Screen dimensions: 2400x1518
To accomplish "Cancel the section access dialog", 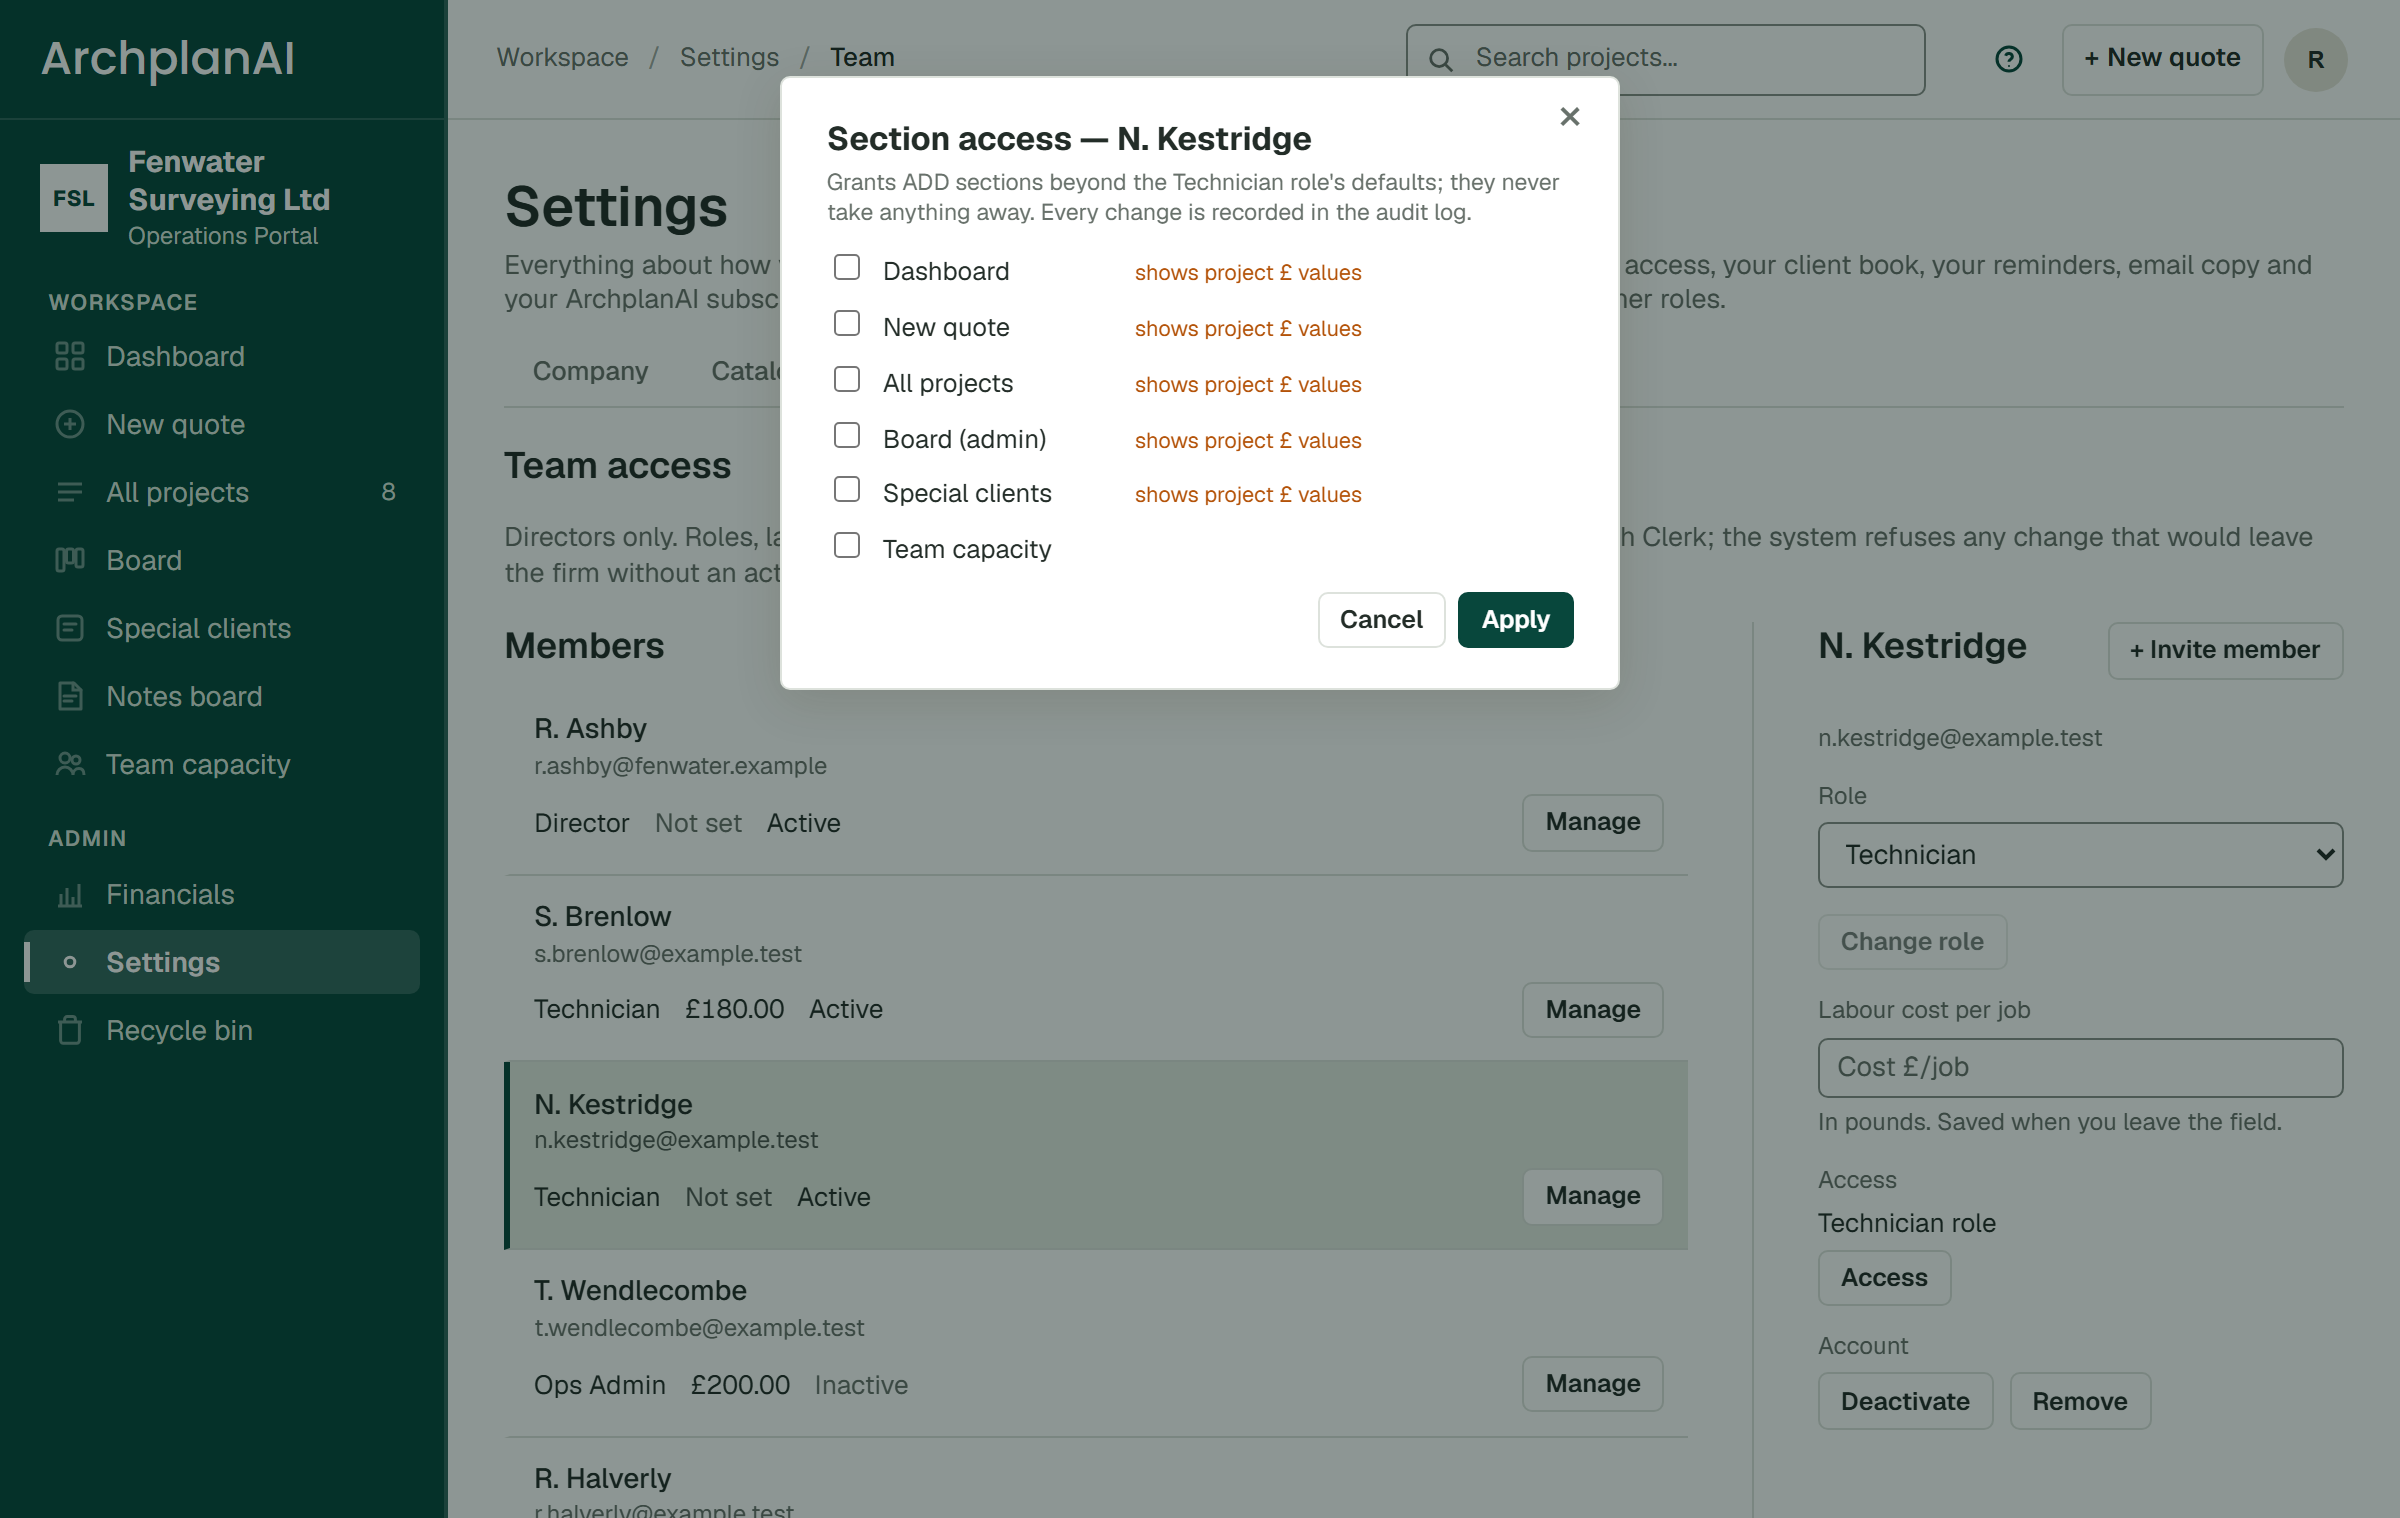I will tap(1381, 620).
